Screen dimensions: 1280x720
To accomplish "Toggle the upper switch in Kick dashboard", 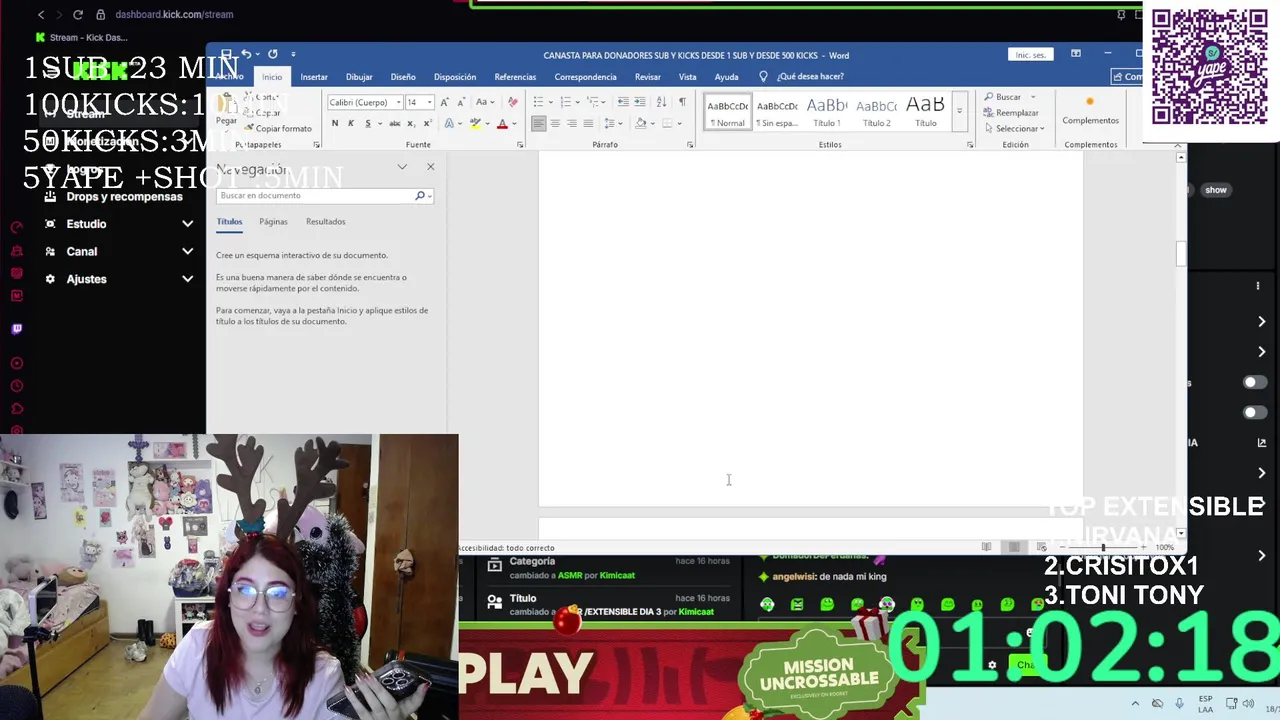I will point(1254,382).
